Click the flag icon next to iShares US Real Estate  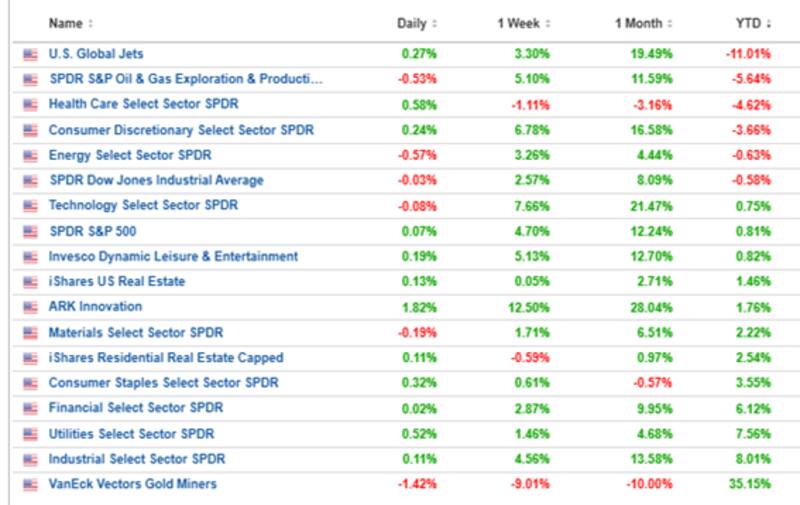coord(30,282)
